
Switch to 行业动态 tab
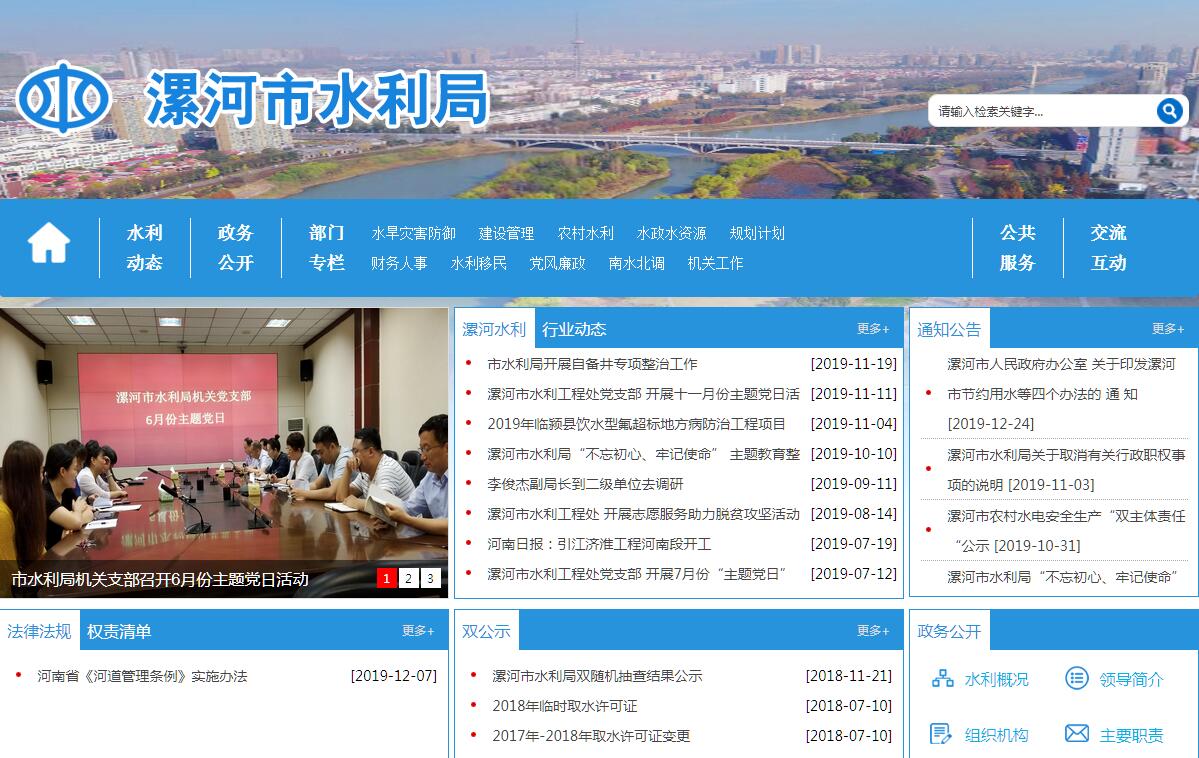574,329
